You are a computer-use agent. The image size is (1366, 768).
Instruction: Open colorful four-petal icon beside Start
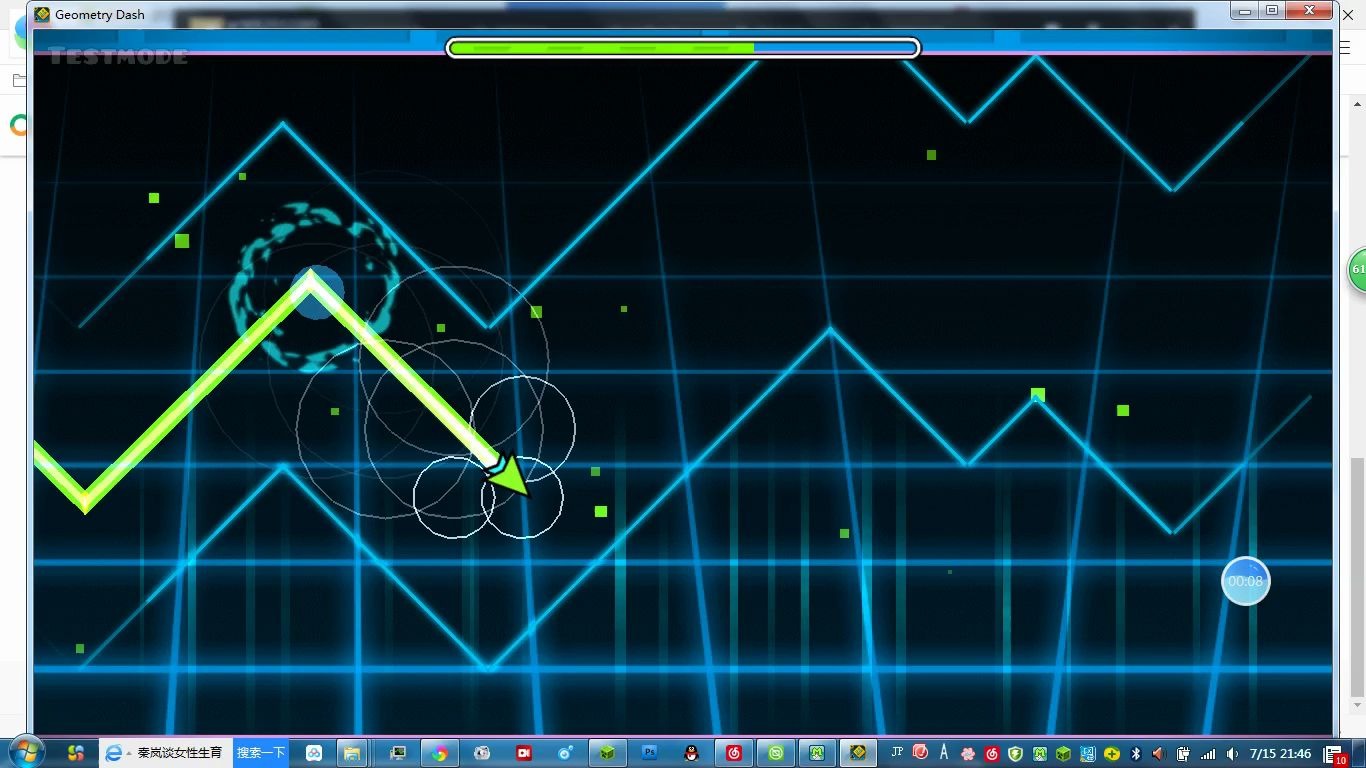[76, 753]
